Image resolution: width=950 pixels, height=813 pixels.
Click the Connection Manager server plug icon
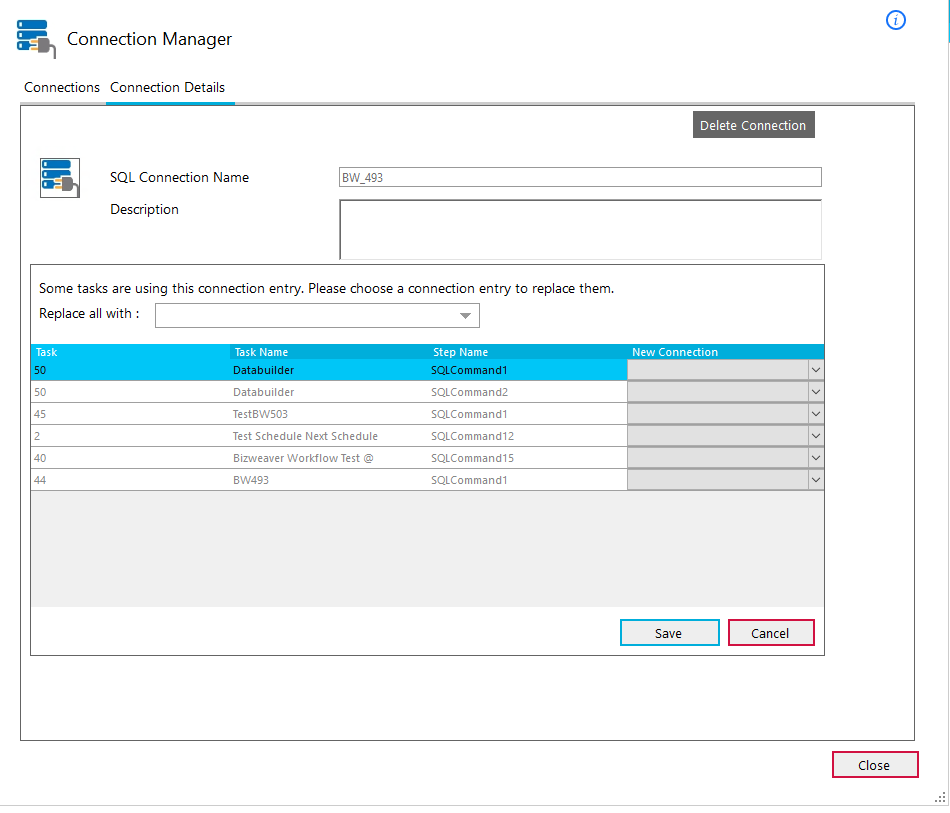coord(36,39)
